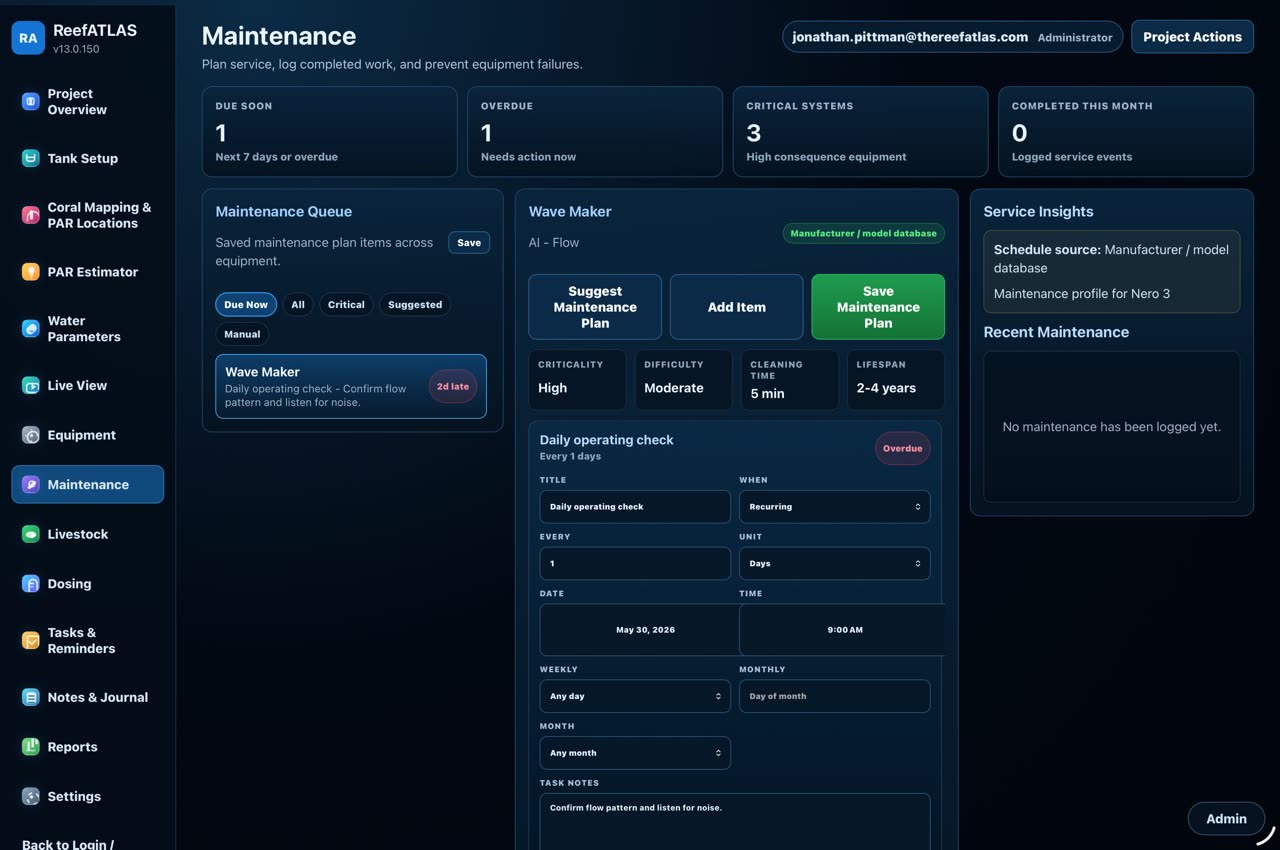Click the Project Overview sidebar icon
The image size is (1280, 850).
pos(31,101)
